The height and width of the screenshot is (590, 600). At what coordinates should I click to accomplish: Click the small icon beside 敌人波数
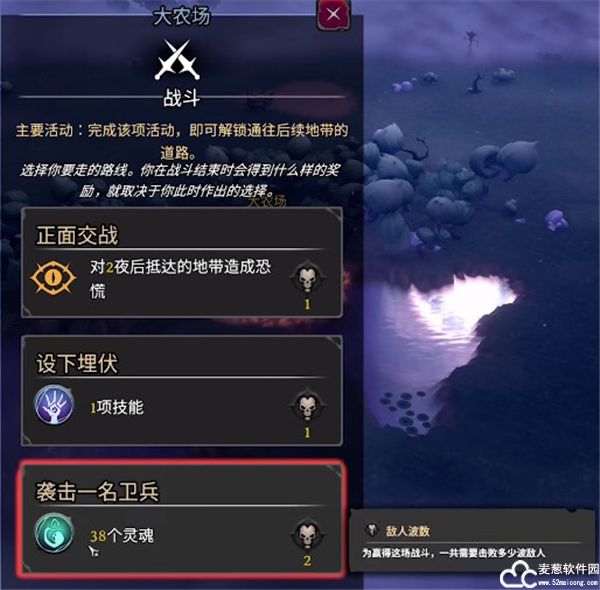tap(371, 530)
